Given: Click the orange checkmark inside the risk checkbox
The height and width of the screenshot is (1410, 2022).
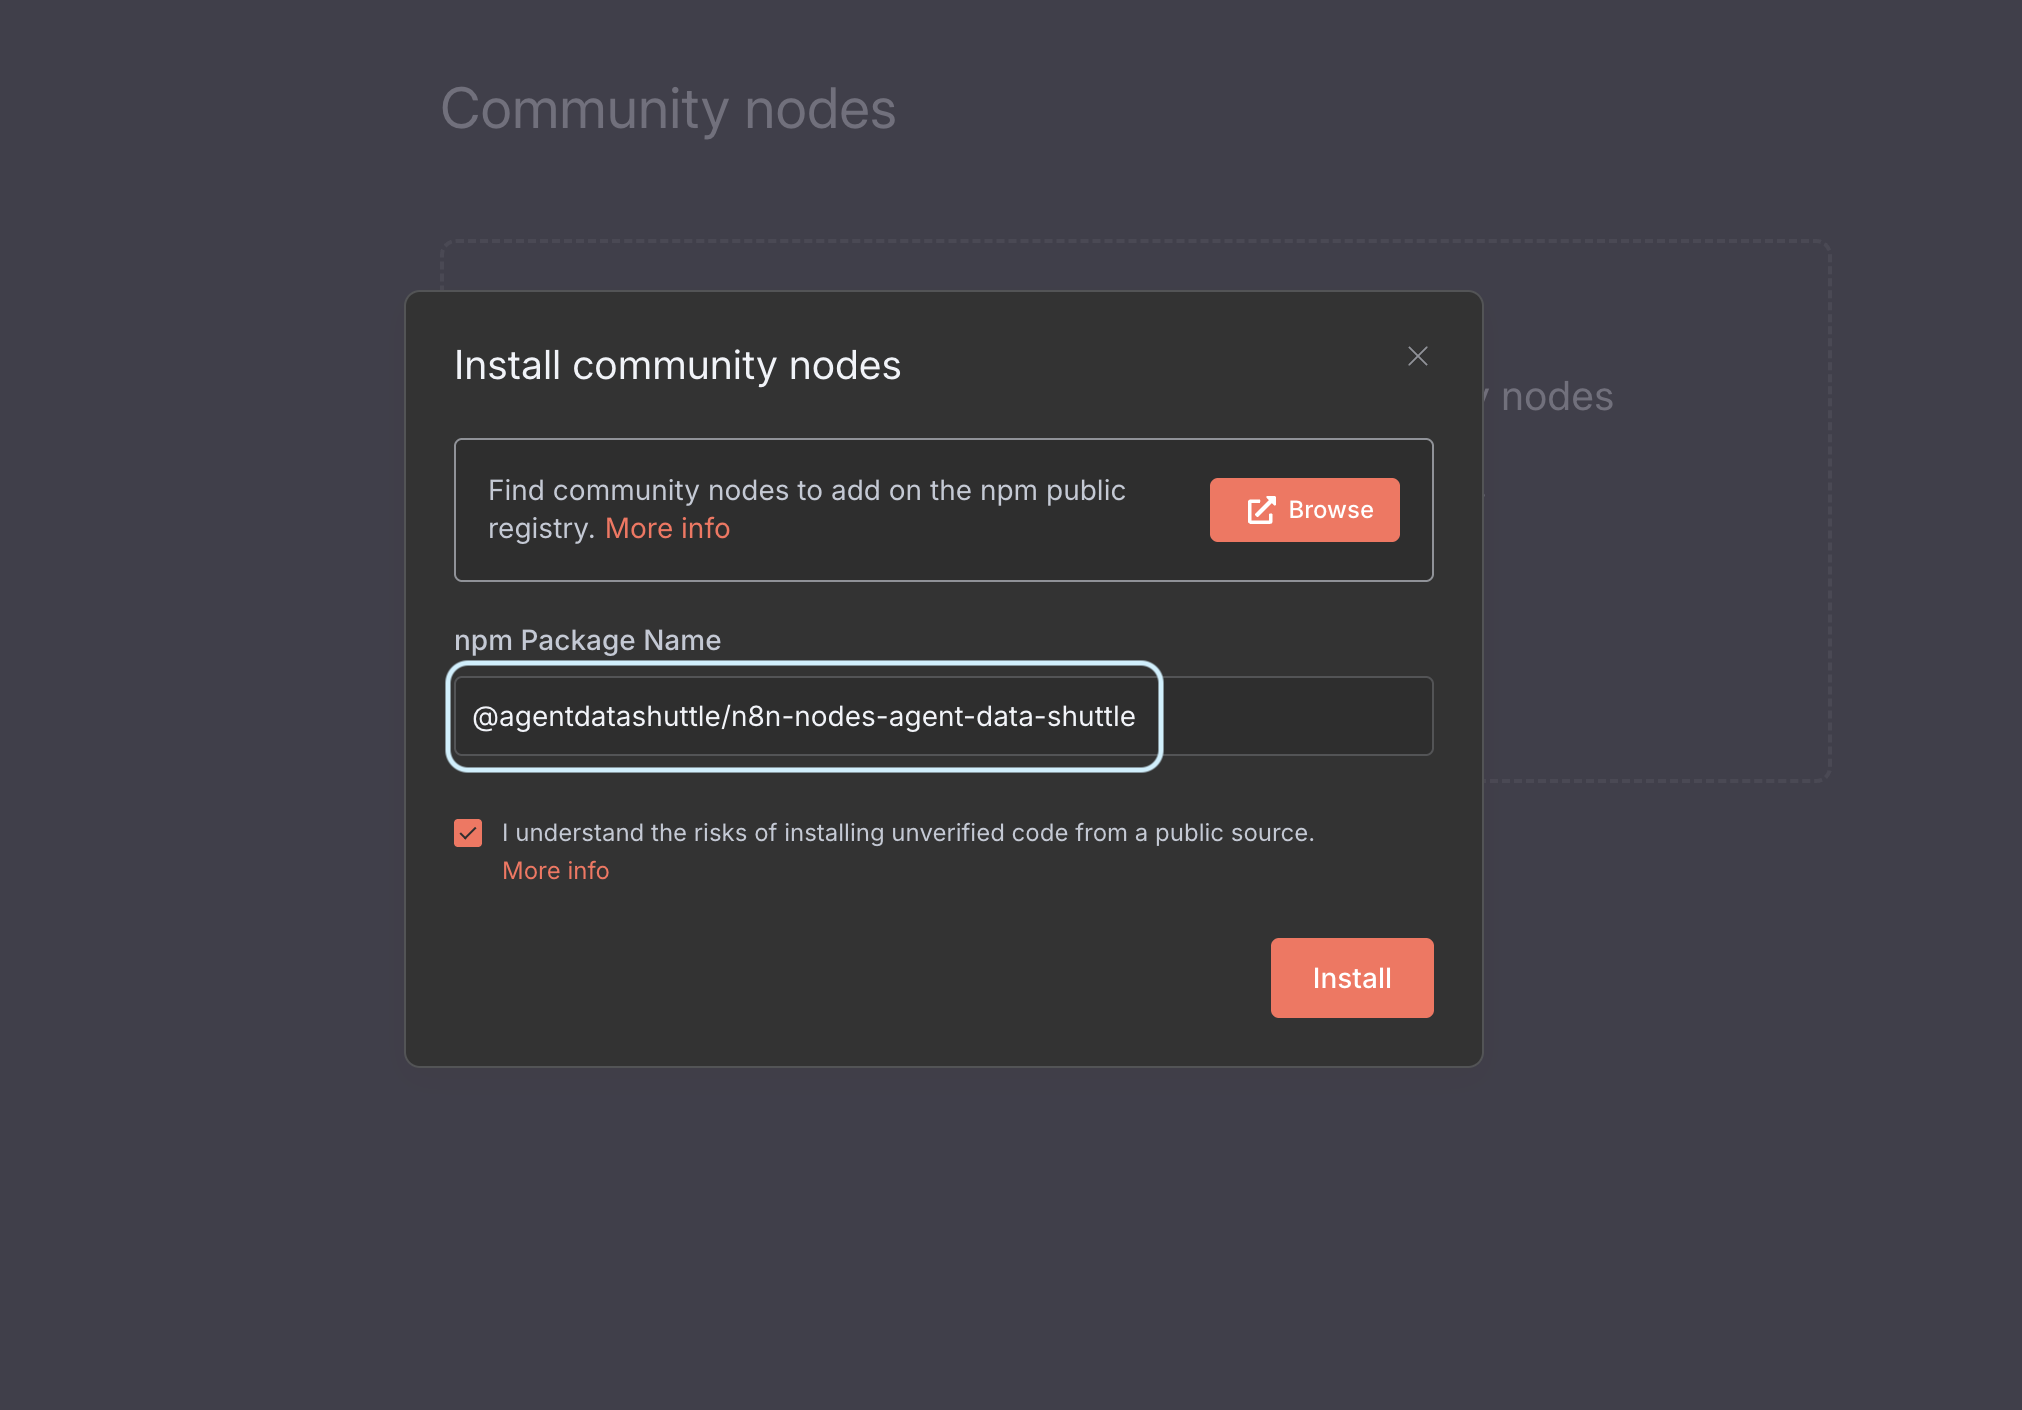Looking at the screenshot, I should click(468, 832).
